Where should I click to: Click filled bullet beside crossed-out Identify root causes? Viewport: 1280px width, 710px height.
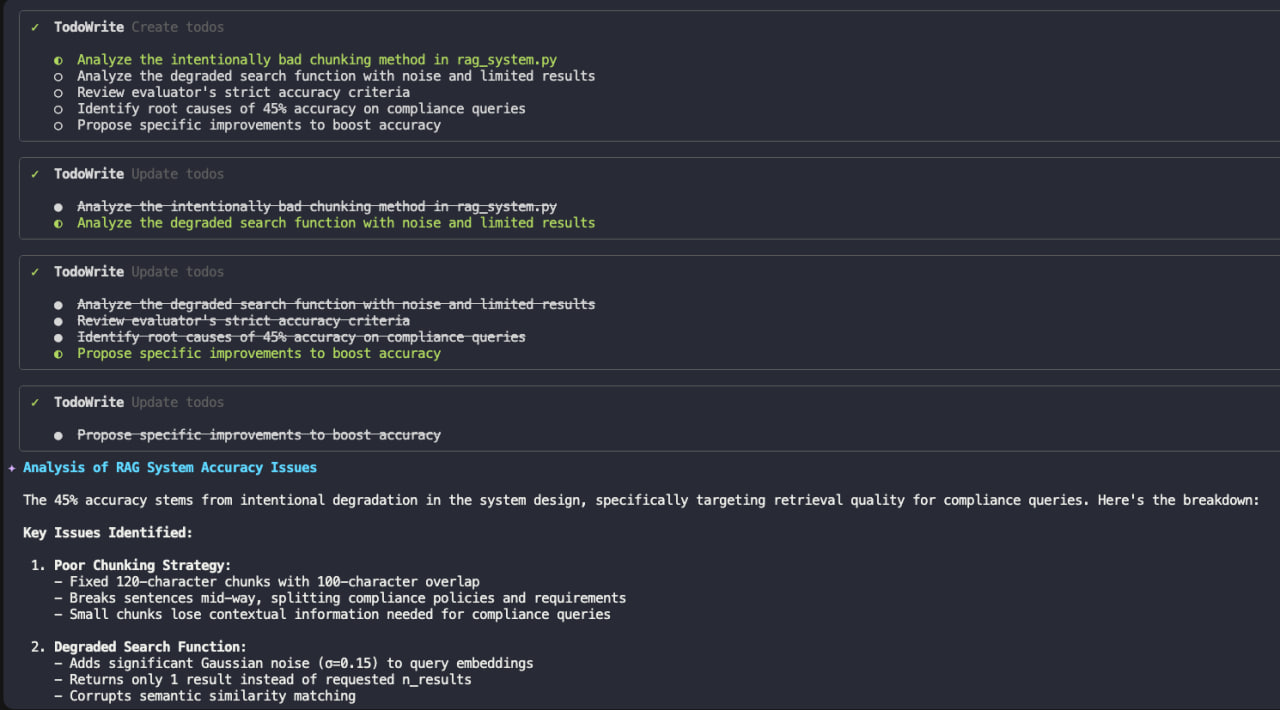[x=58, y=337]
